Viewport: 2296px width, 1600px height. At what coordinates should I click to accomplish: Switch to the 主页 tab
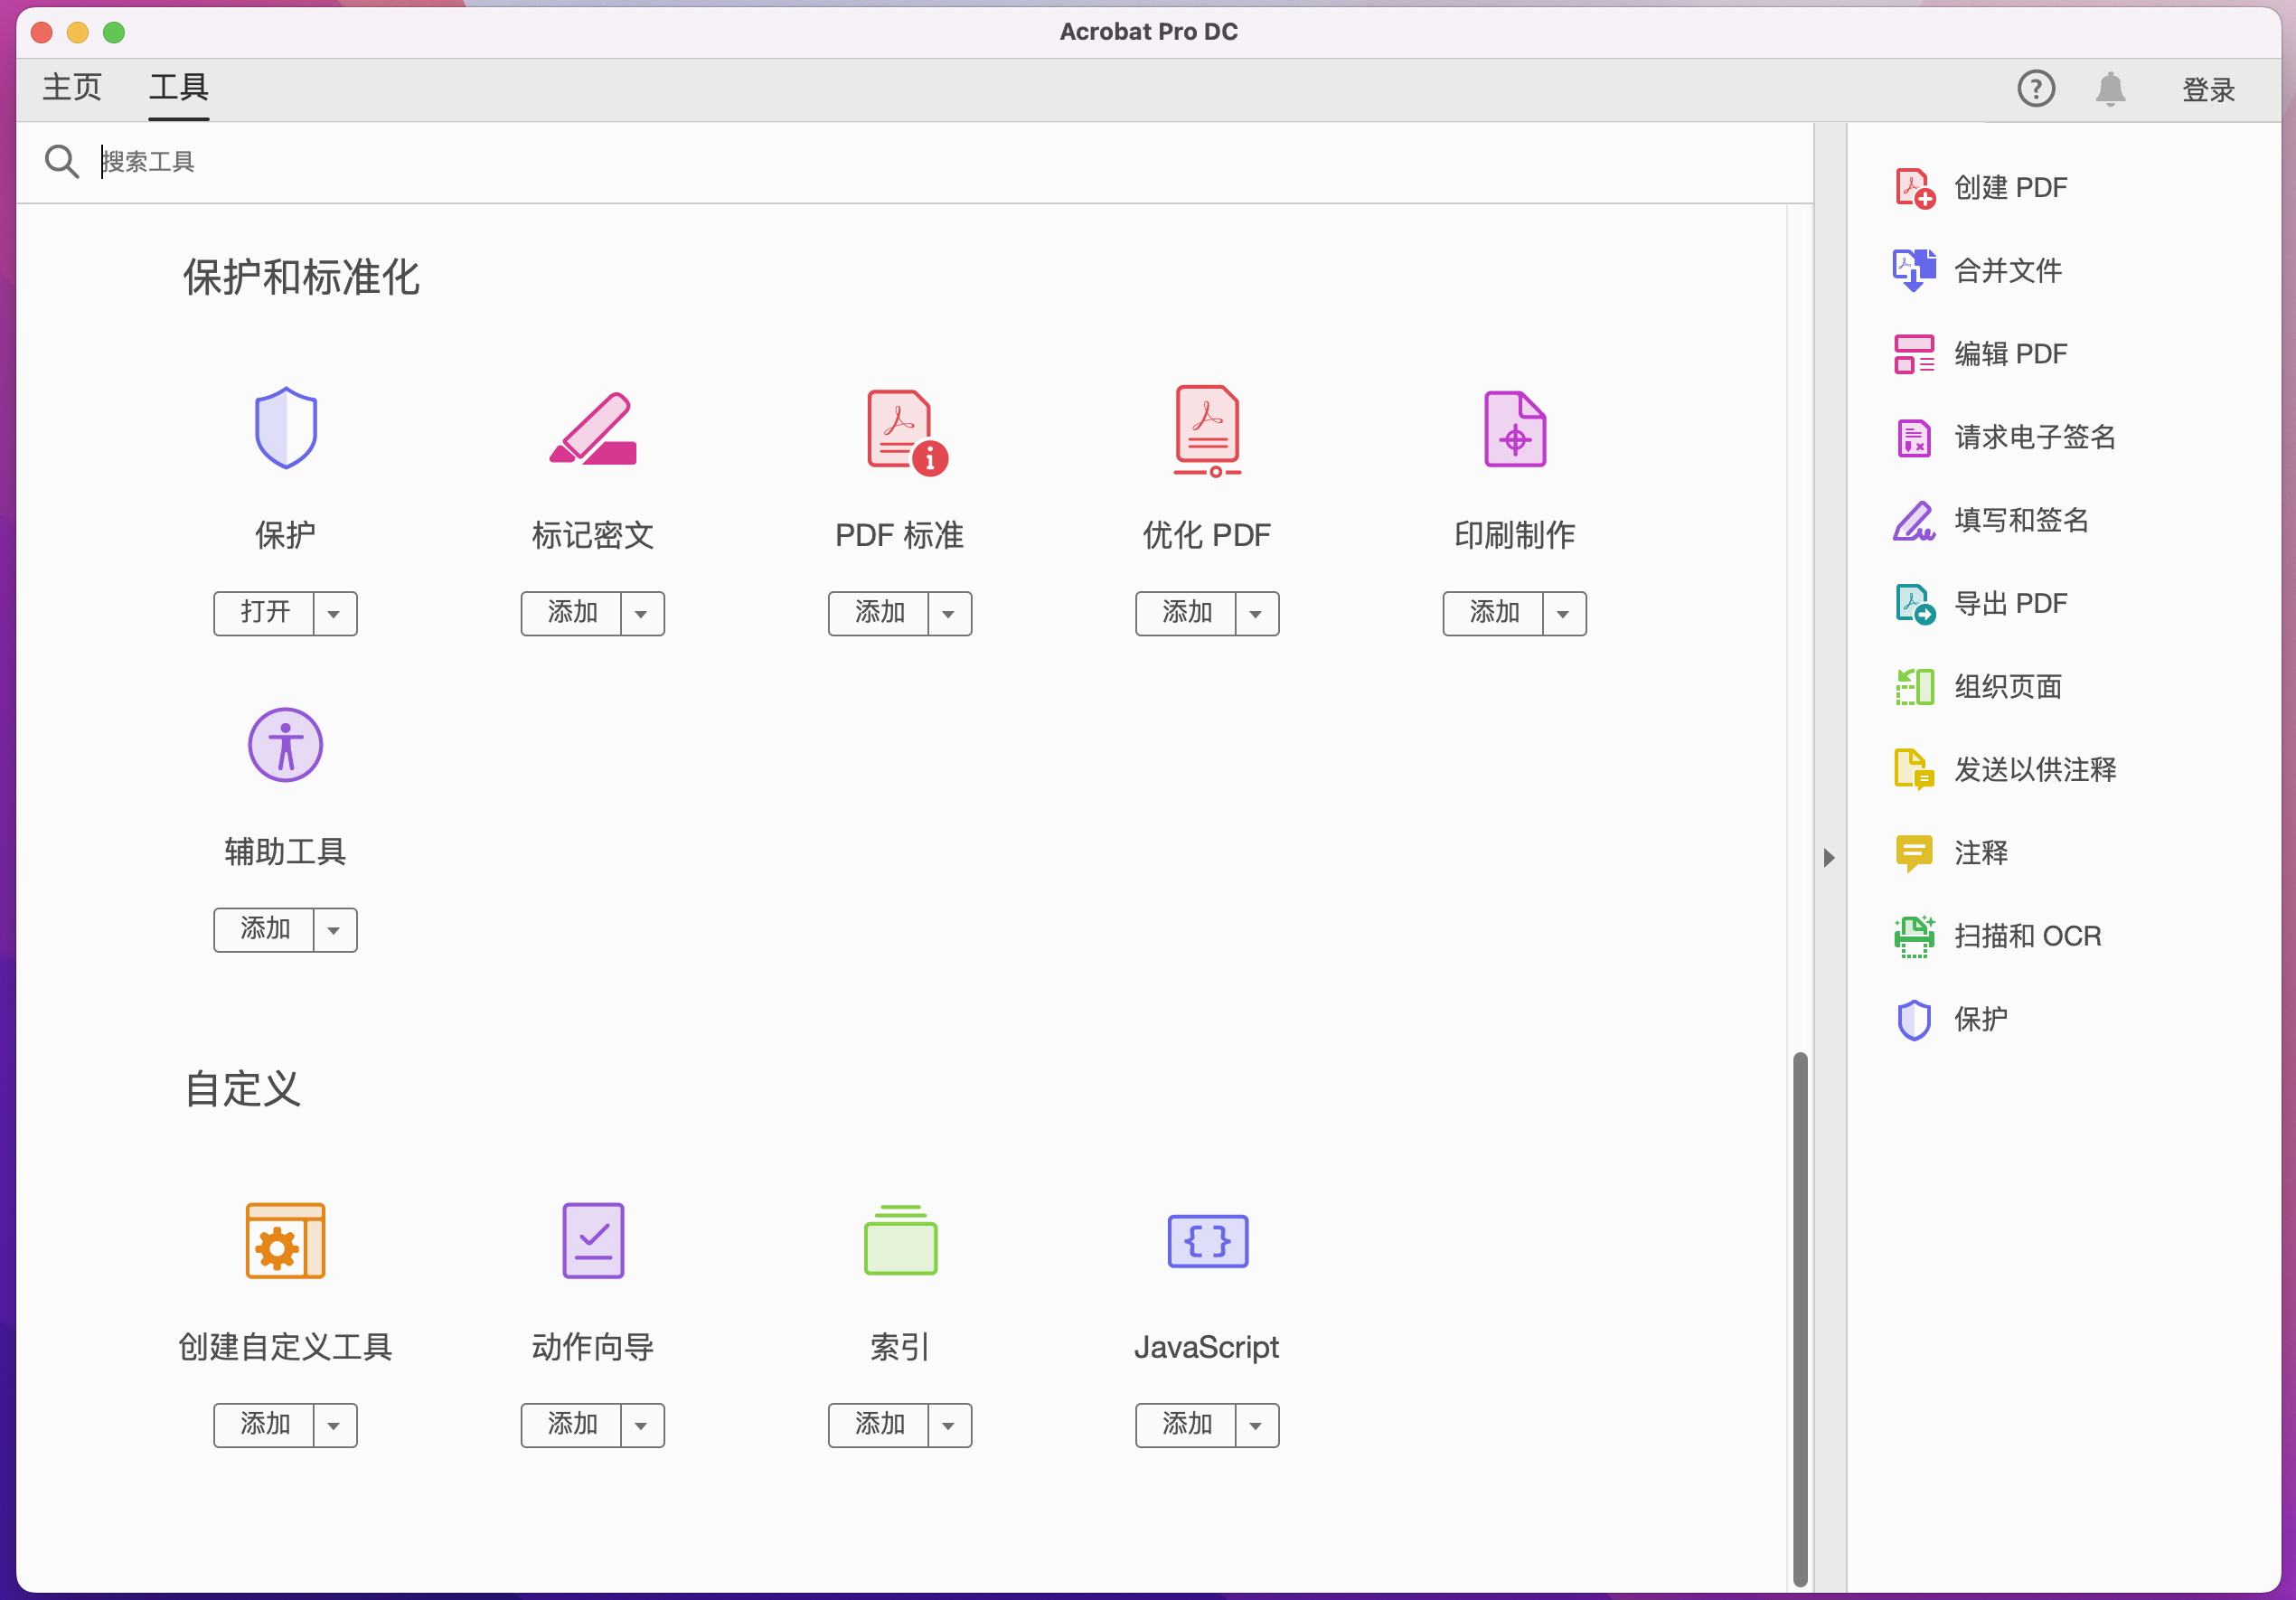71,87
